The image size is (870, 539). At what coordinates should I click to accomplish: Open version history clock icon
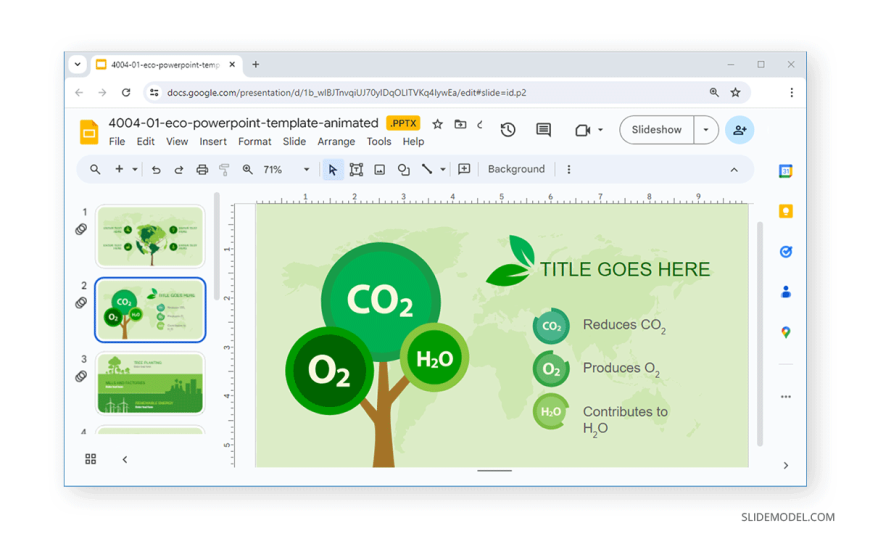coord(508,130)
